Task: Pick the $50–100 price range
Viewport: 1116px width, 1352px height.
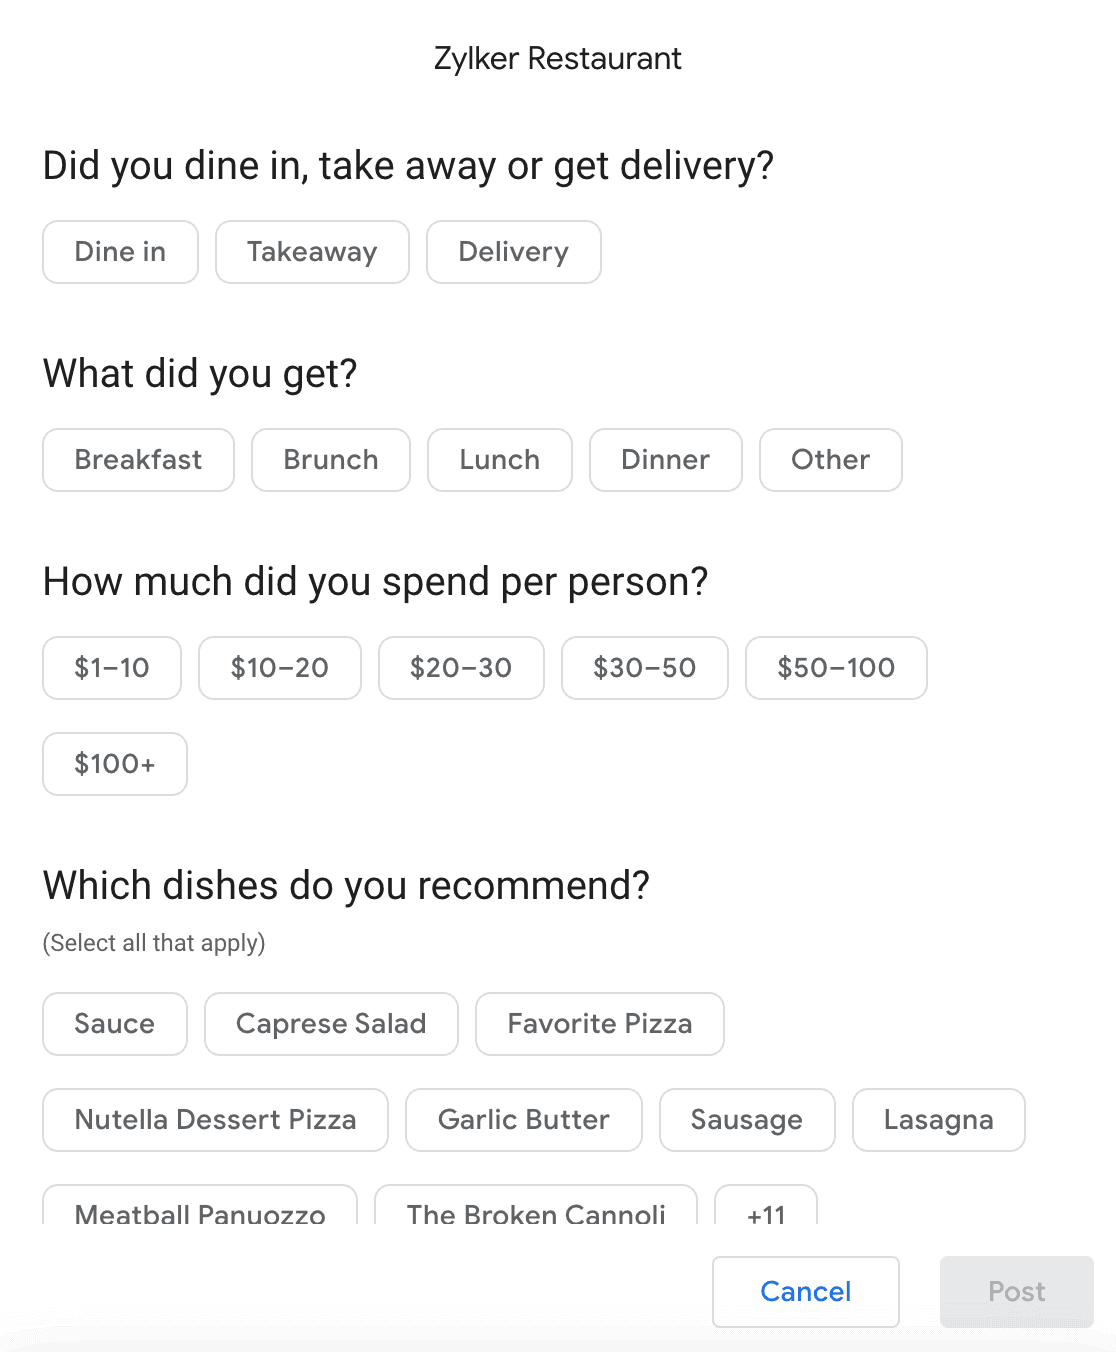Action: tap(836, 668)
